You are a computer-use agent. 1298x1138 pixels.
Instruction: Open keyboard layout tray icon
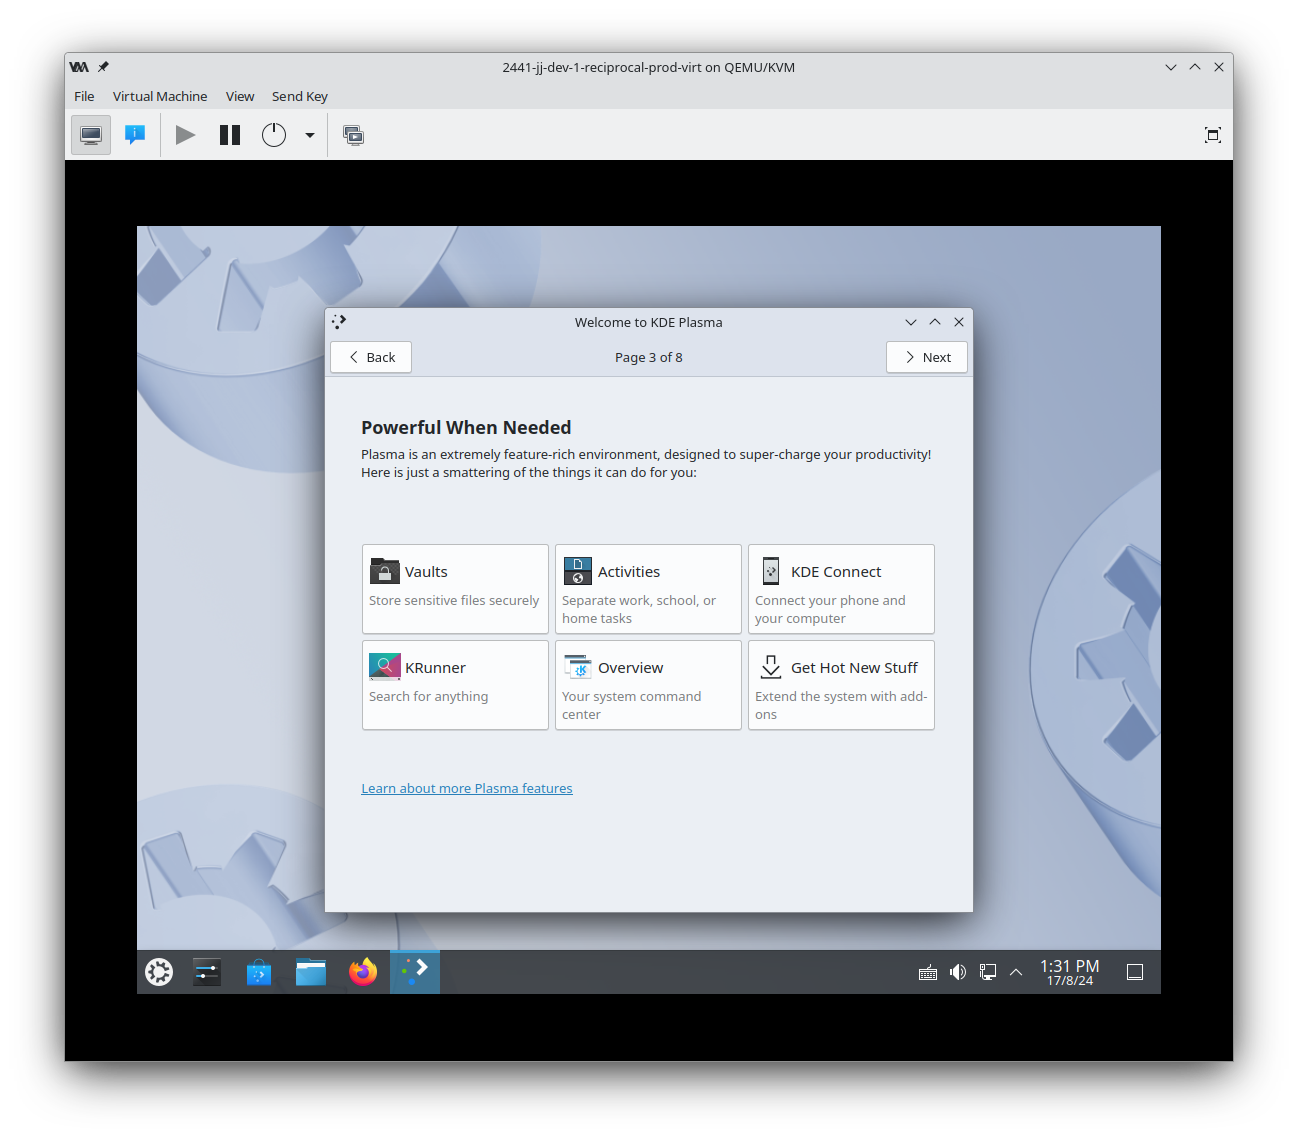pos(928,972)
